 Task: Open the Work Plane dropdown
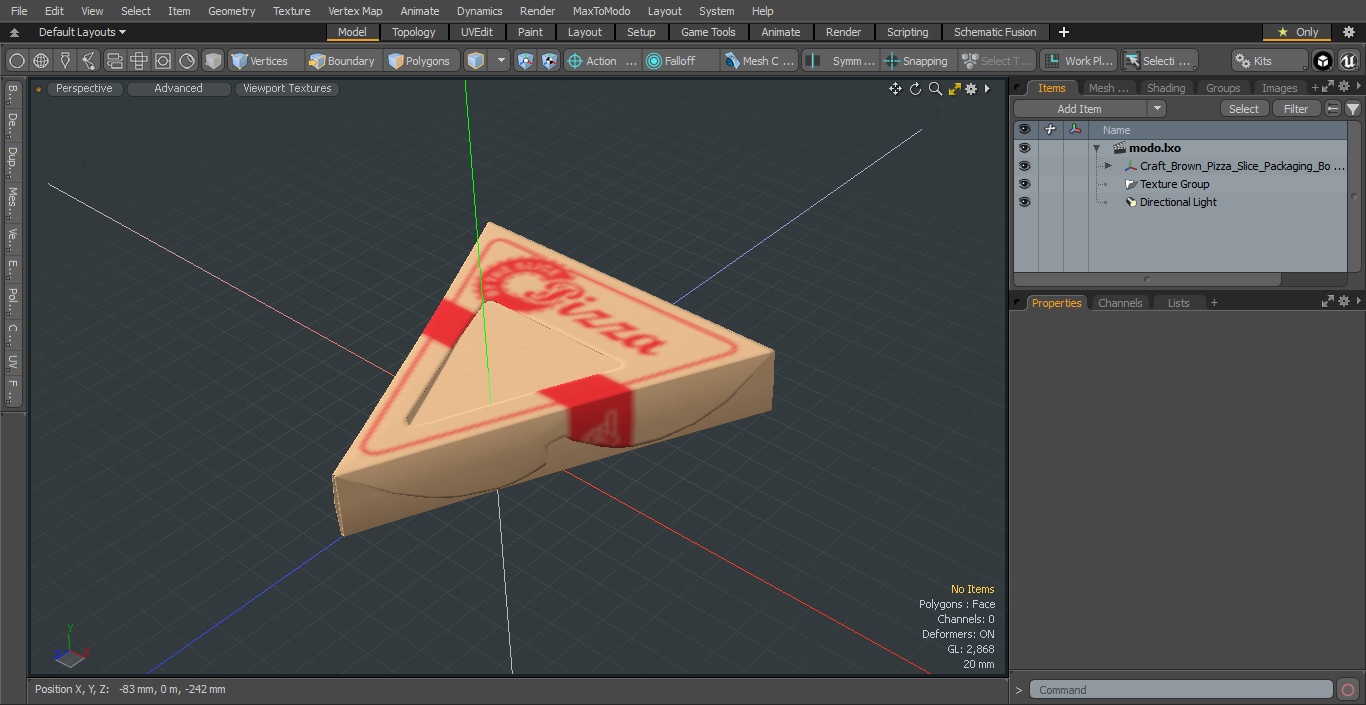(1078, 61)
